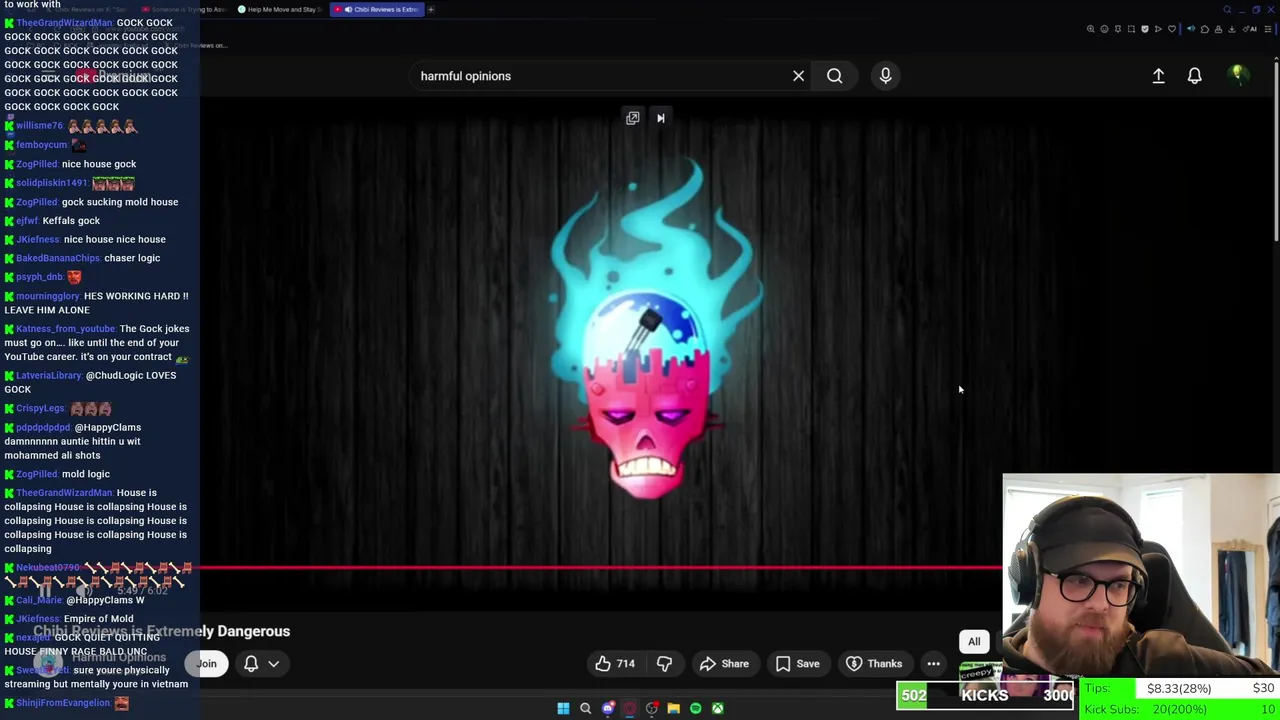Click the browser pinboard pin icon
The image size is (1280, 720).
pyautogui.click(x=1118, y=29)
